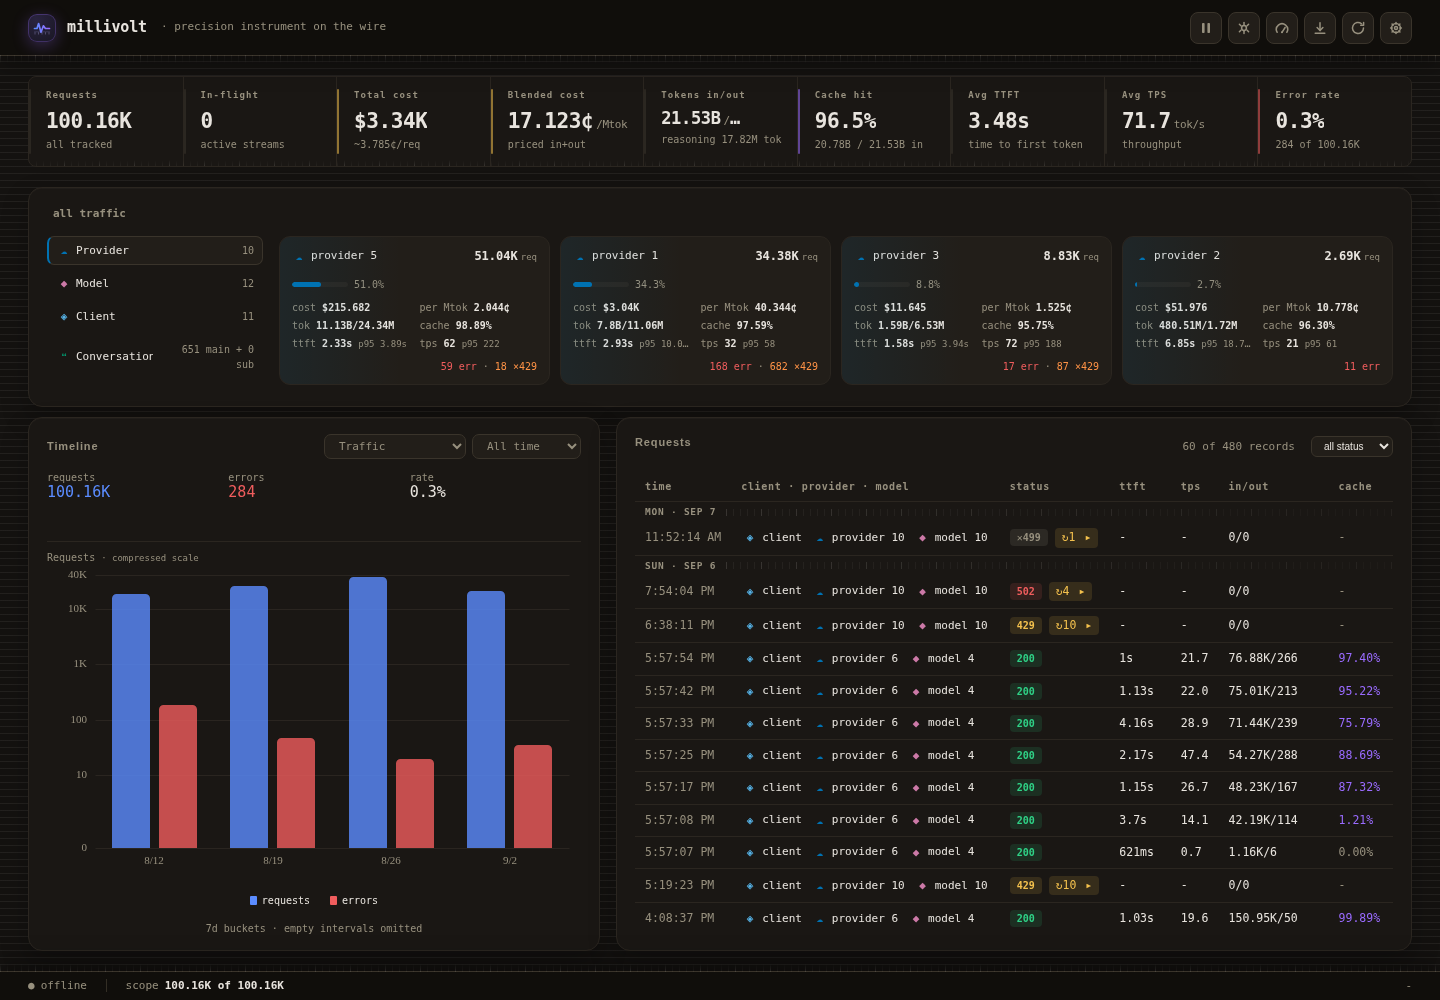Expand the ↻10 retries on 6:38:11 PM

click(1074, 626)
